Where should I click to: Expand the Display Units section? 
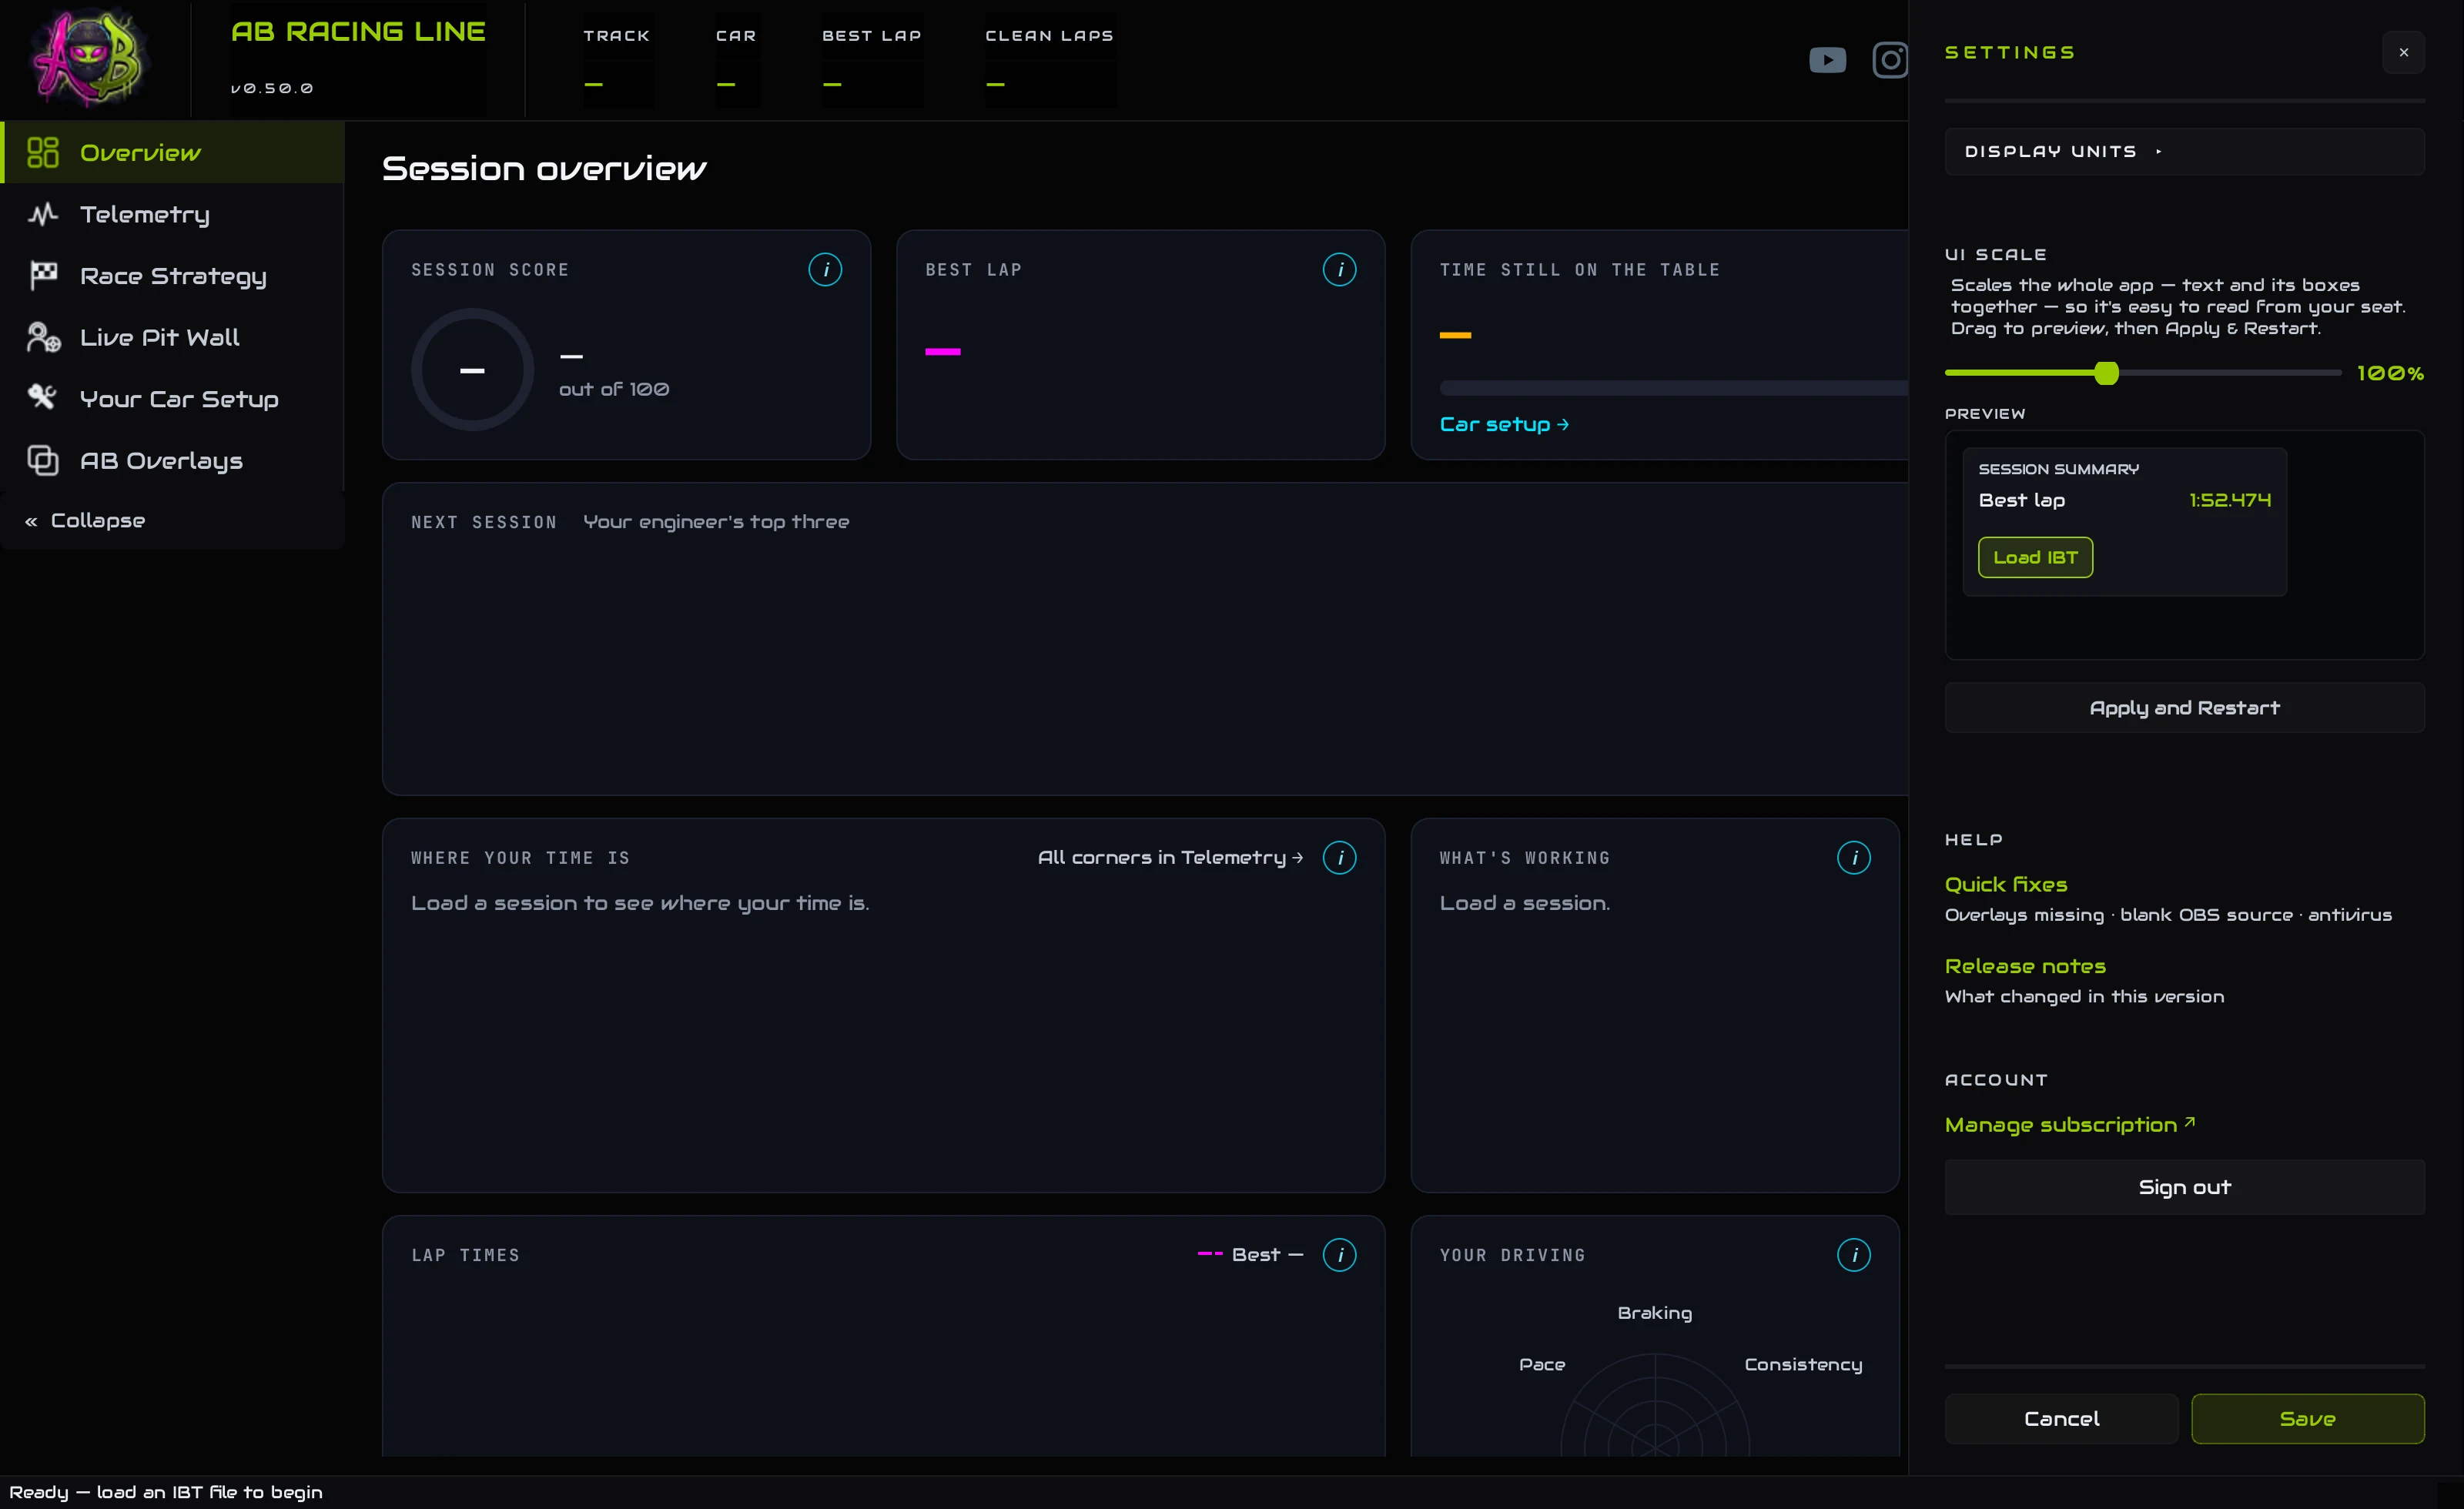(x=2184, y=151)
